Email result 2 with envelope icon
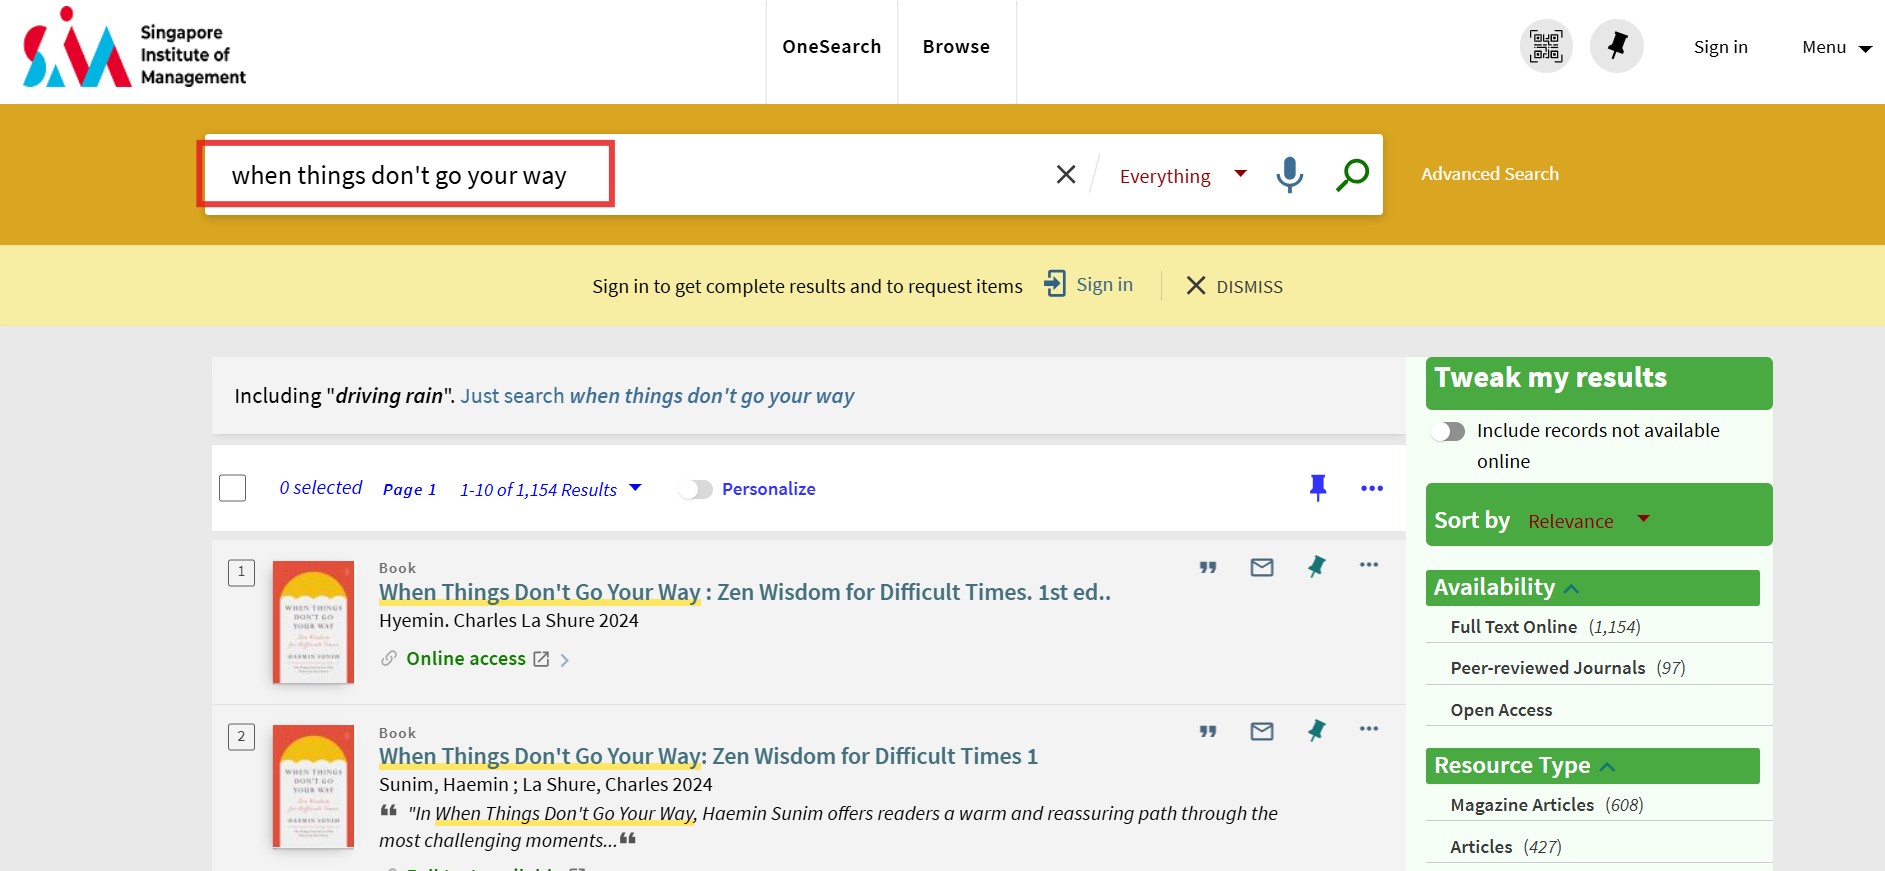Viewport: 1885px width, 871px height. click(x=1262, y=731)
